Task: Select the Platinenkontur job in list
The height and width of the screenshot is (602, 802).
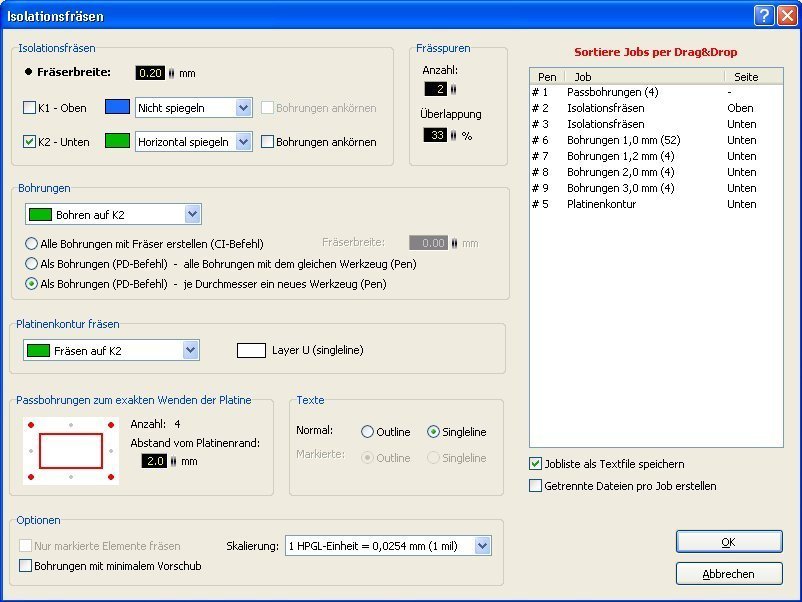Action: pos(600,204)
